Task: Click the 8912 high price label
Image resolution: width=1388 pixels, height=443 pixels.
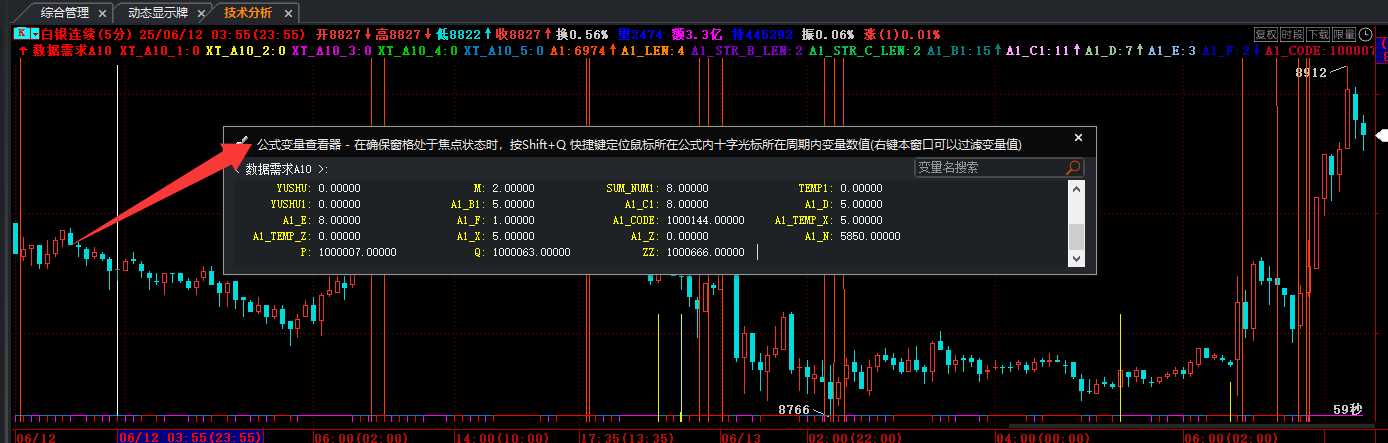Action: [1310, 72]
